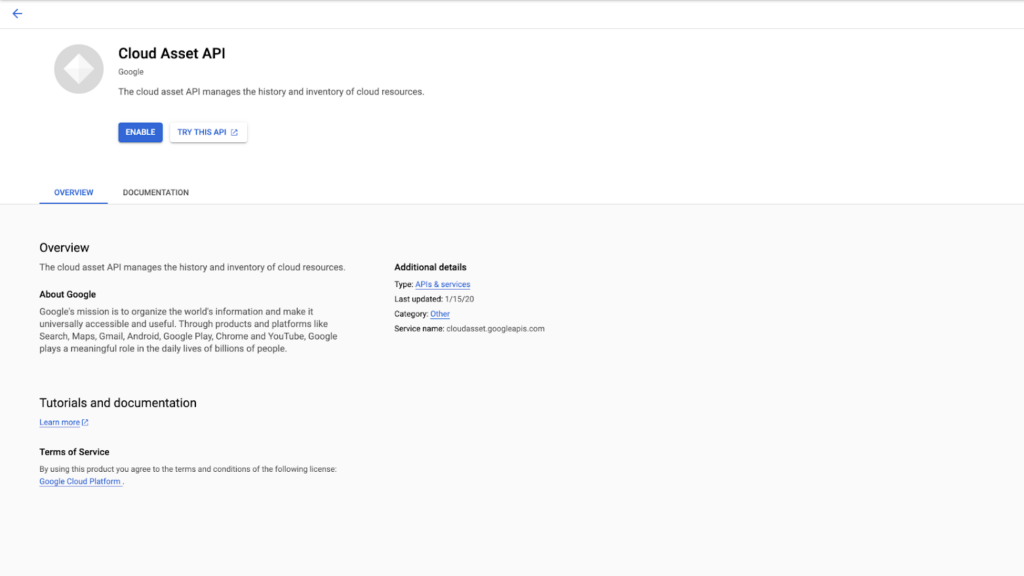Click the service name cloudasset.googleapis.com
This screenshot has width=1024, height=576.
[495, 328]
